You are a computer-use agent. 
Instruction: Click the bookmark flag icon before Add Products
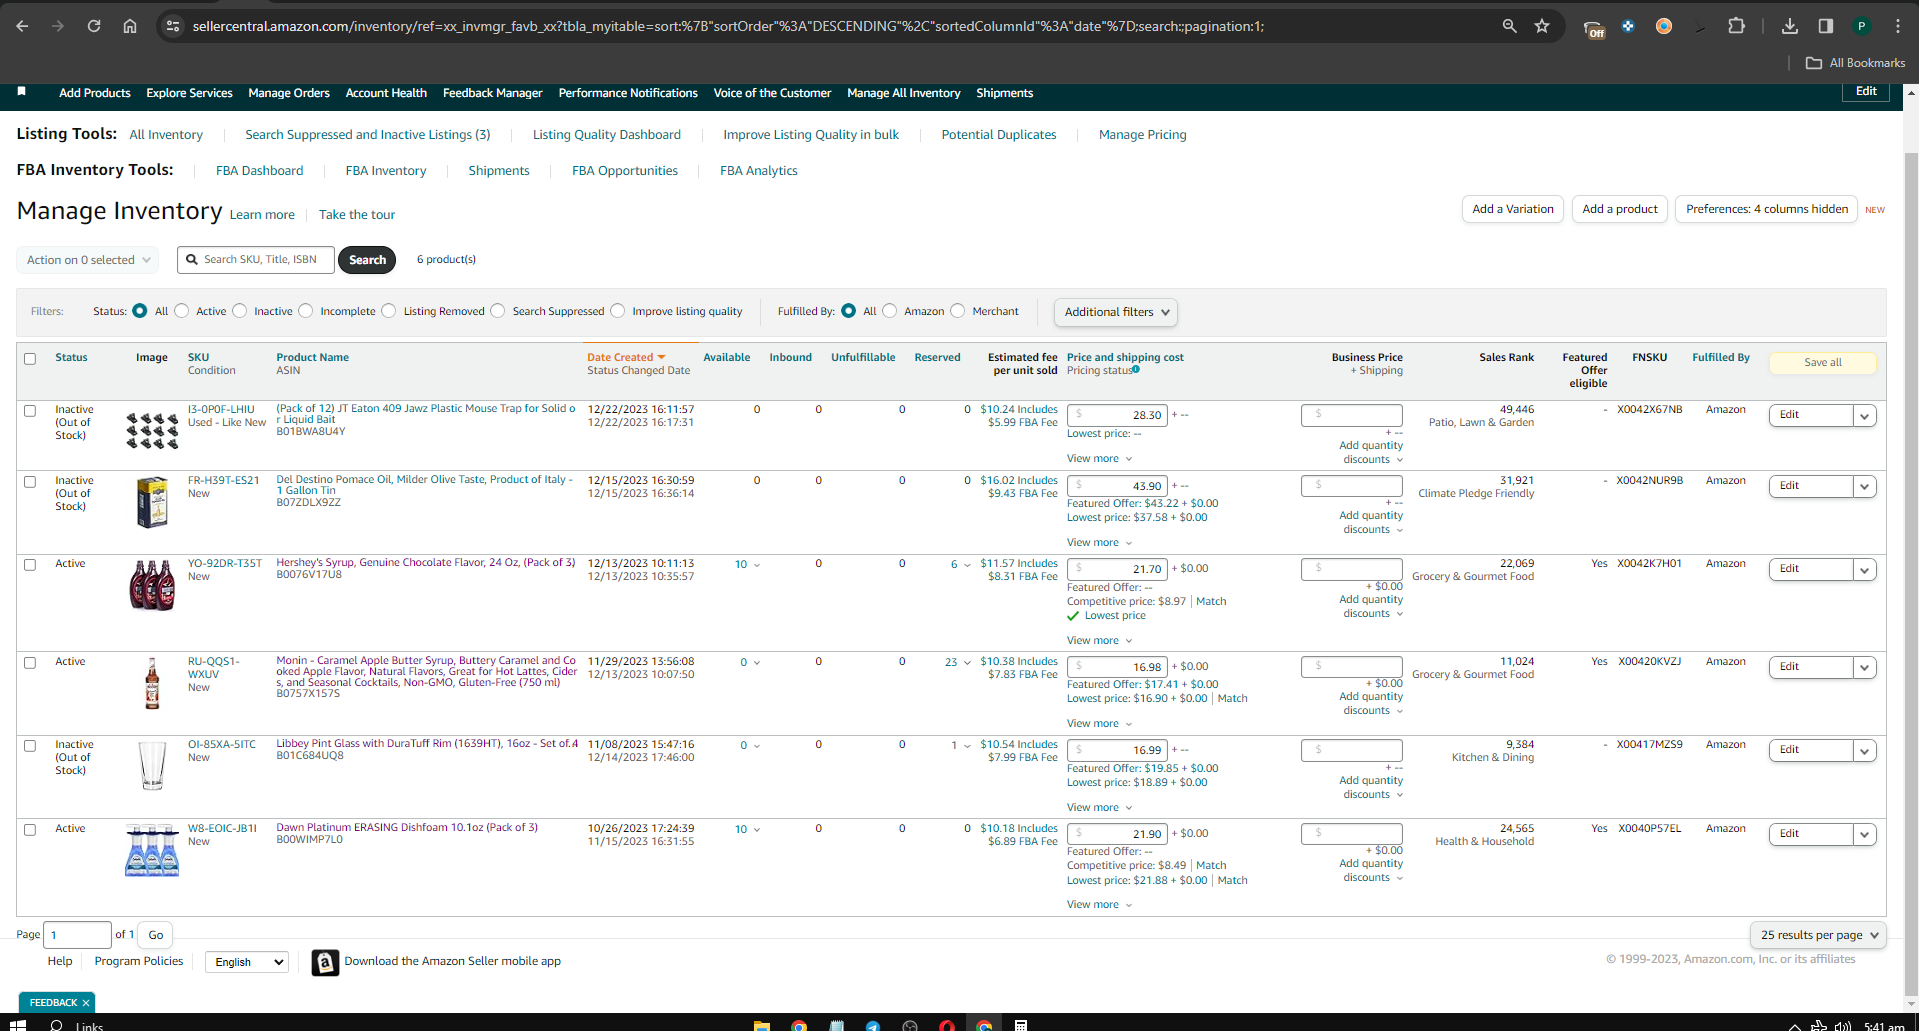[21, 92]
